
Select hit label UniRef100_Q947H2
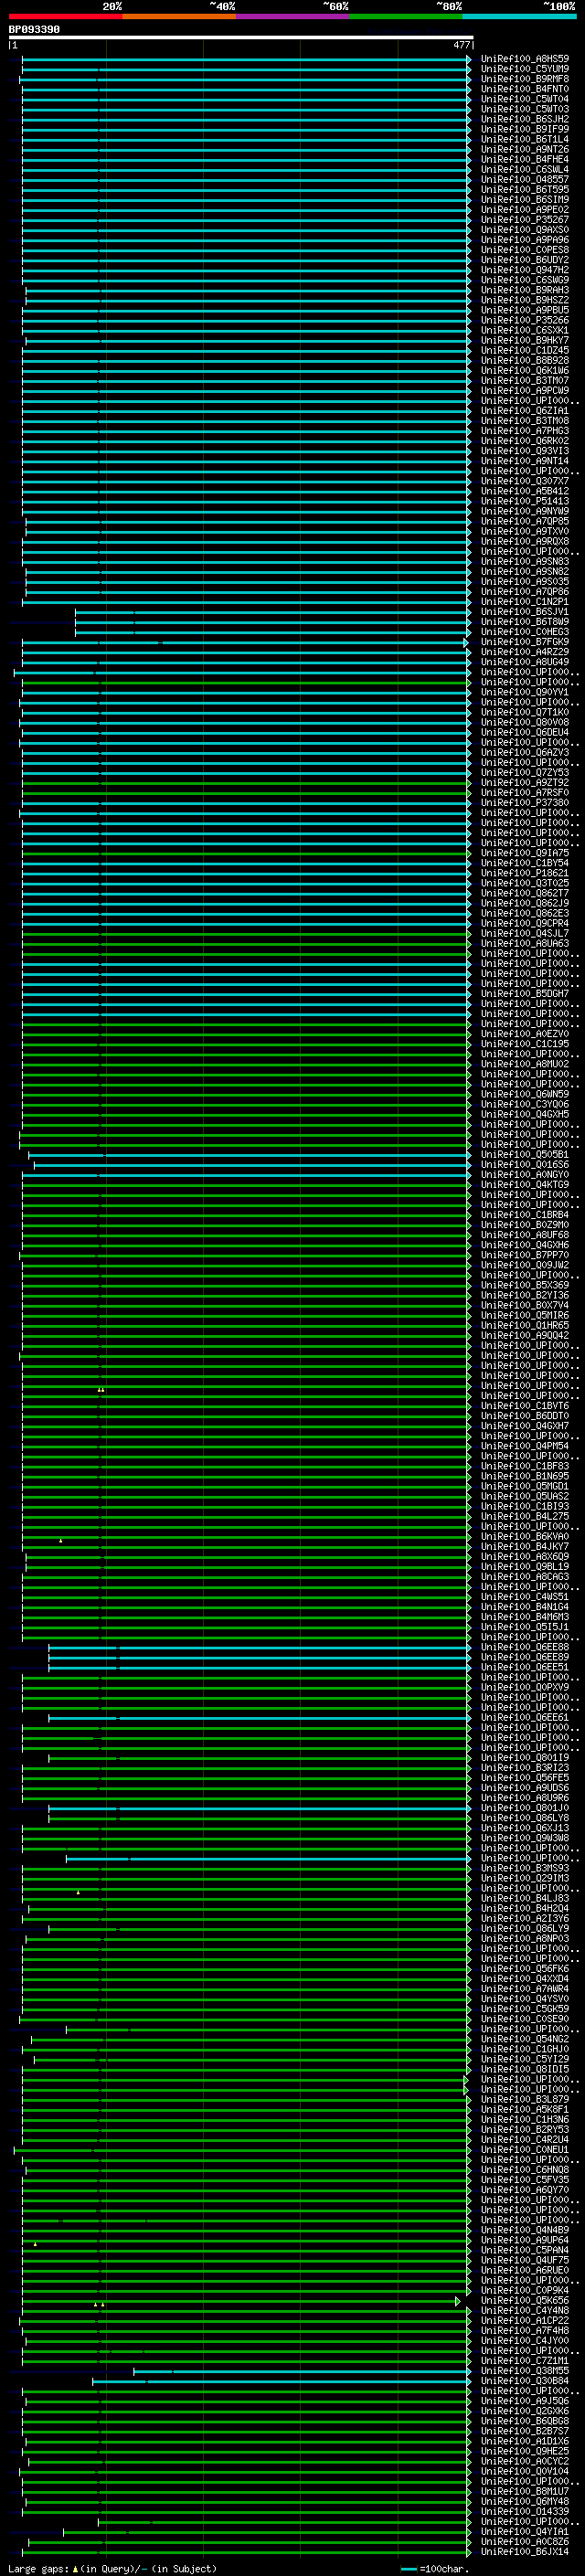[525, 270]
